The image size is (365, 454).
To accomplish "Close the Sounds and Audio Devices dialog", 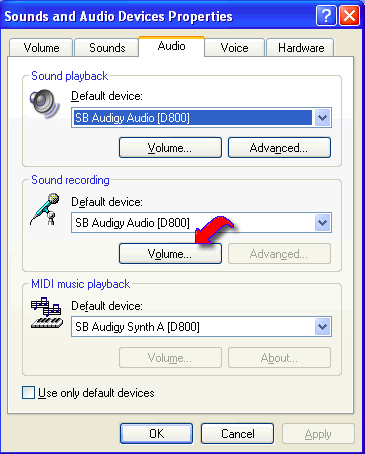I will 349,15.
